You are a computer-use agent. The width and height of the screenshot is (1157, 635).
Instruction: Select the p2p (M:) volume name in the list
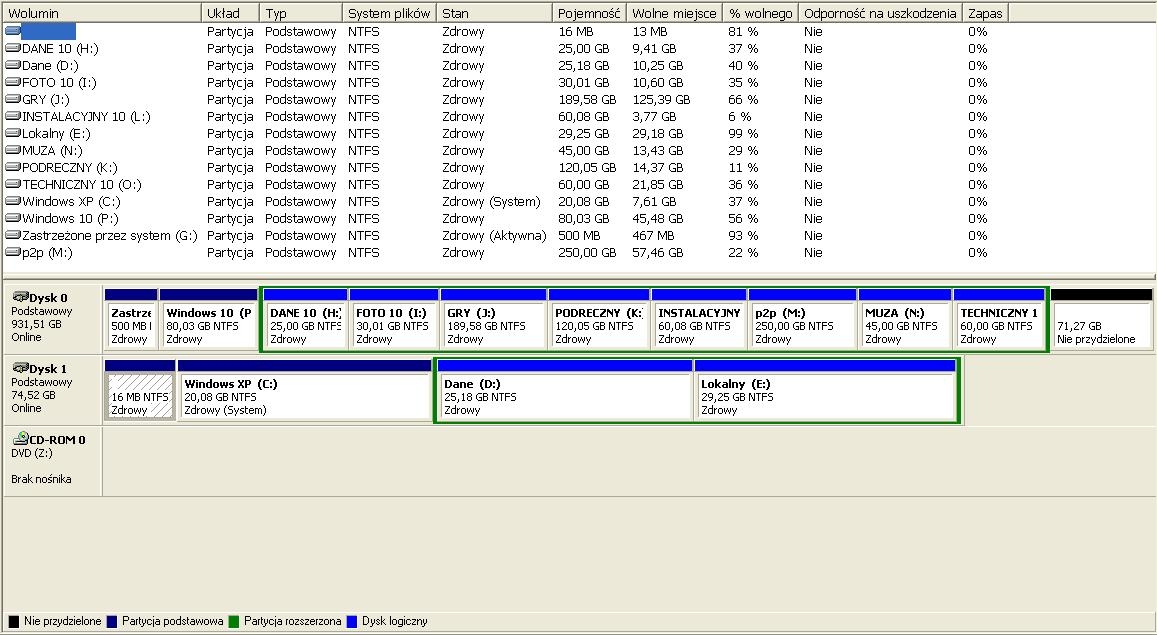[x=47, y=252]
